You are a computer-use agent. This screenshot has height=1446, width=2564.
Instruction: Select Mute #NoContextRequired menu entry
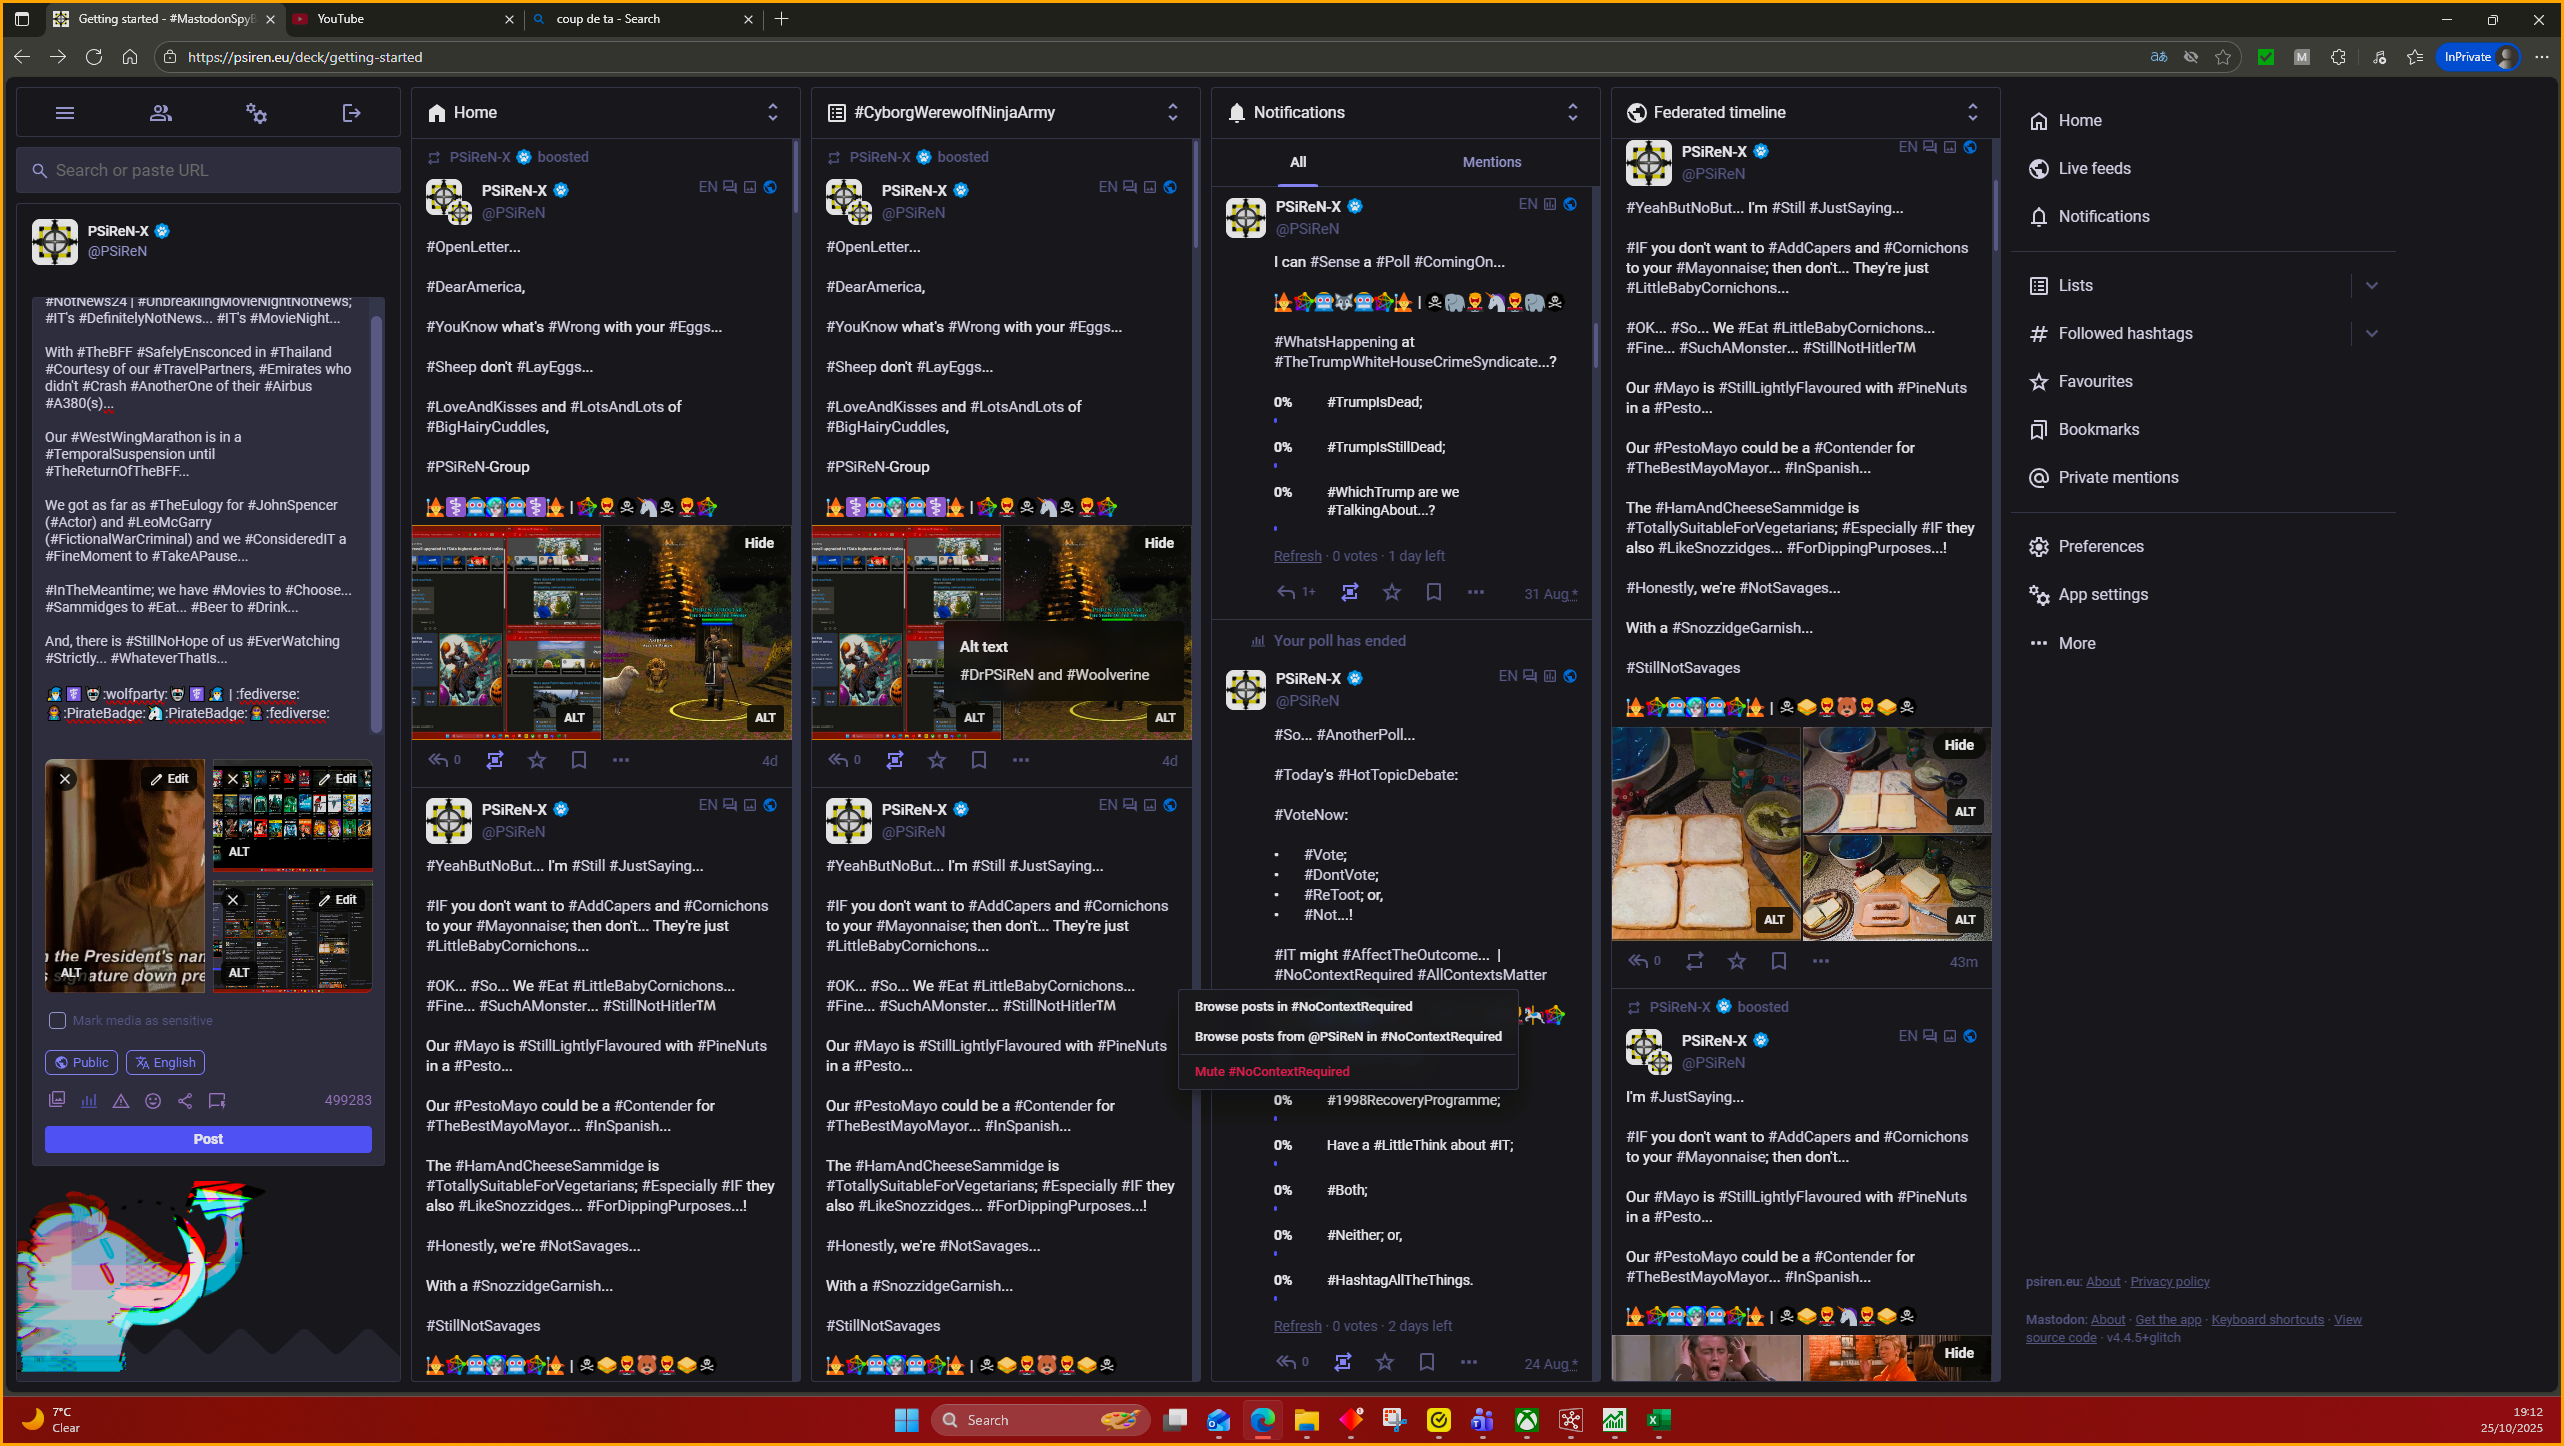(1272, 1071)
